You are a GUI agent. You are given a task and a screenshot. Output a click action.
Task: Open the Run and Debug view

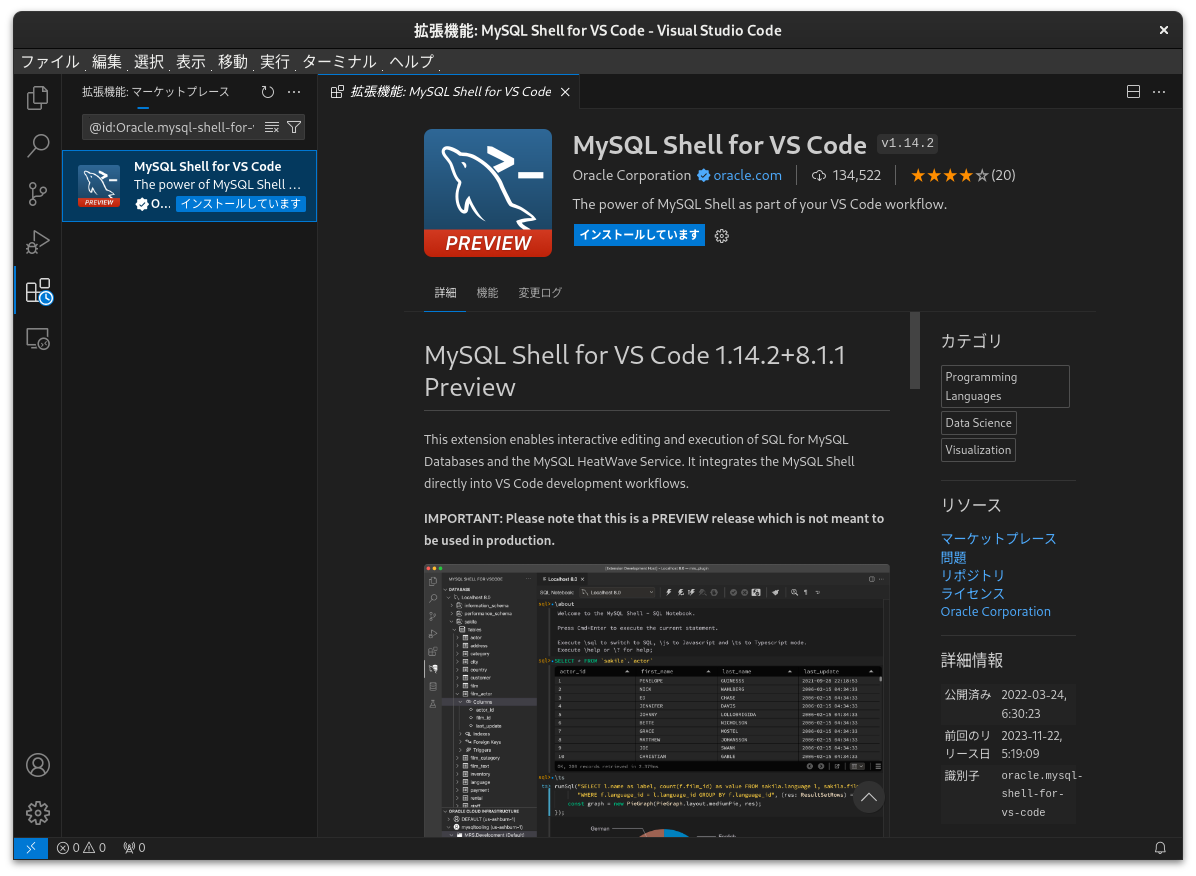coord(37,242)
